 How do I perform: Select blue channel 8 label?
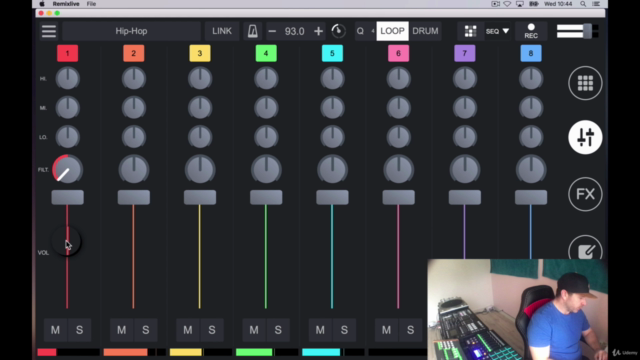pyautogui.click(x=531, y=53)
